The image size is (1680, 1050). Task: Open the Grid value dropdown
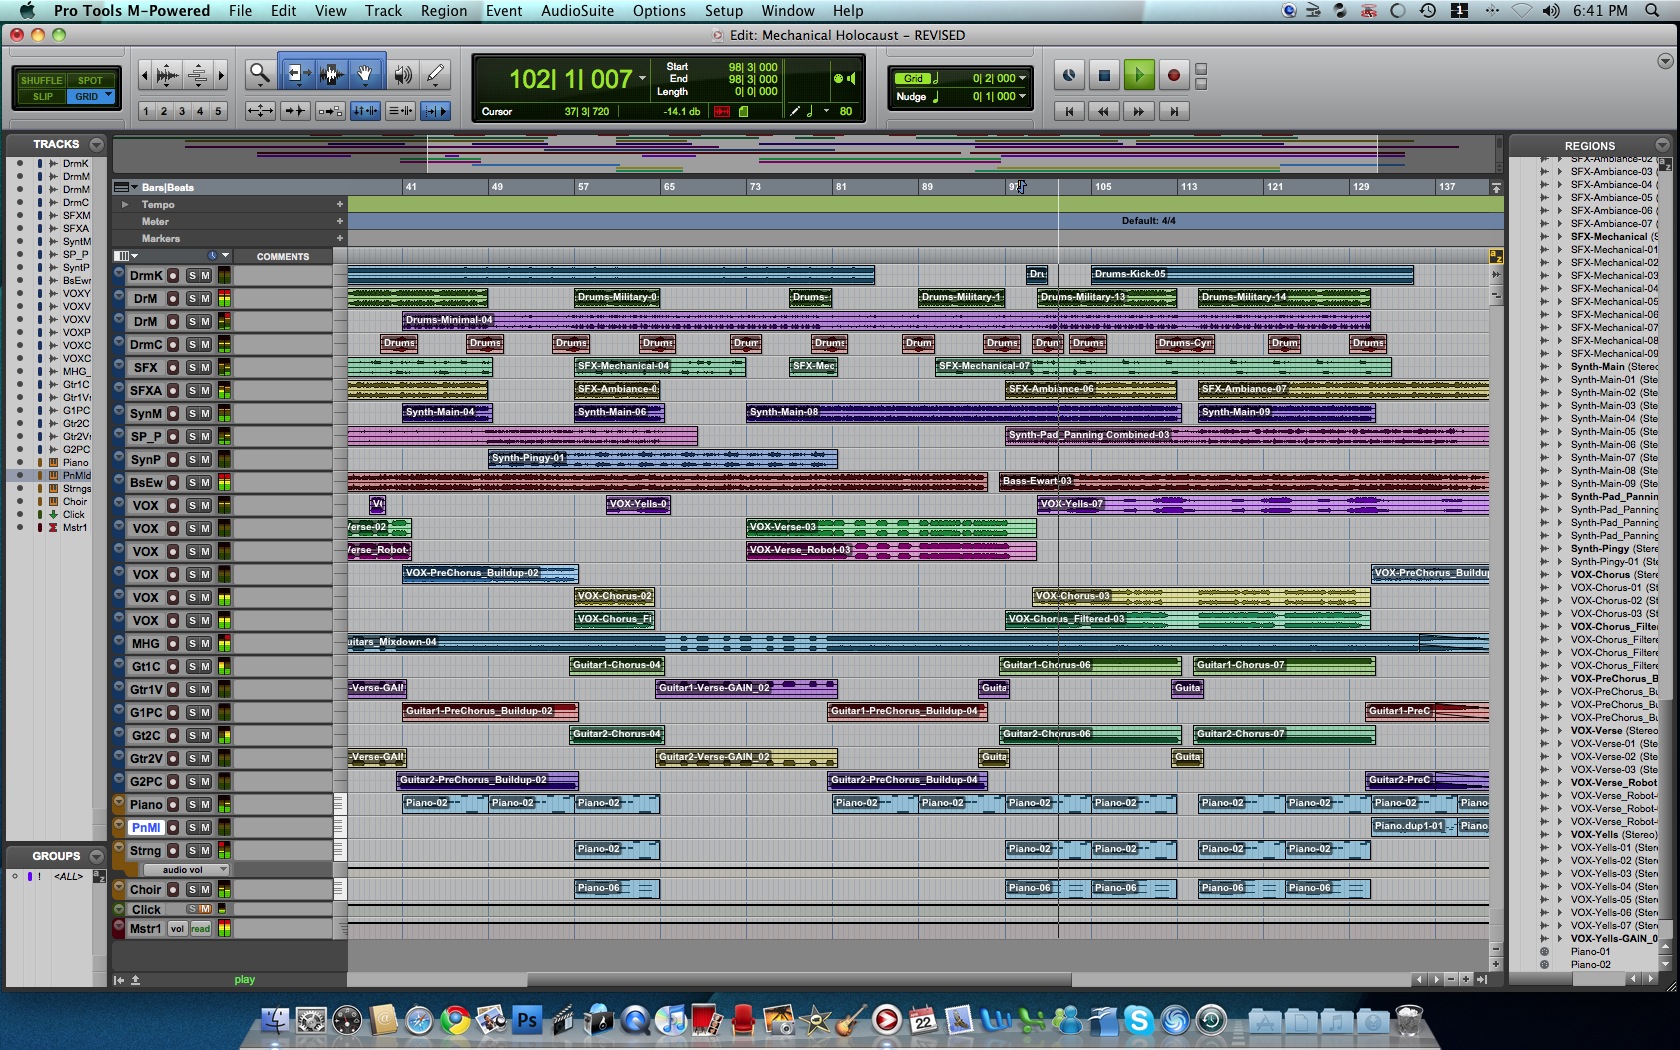[1023, 78]
